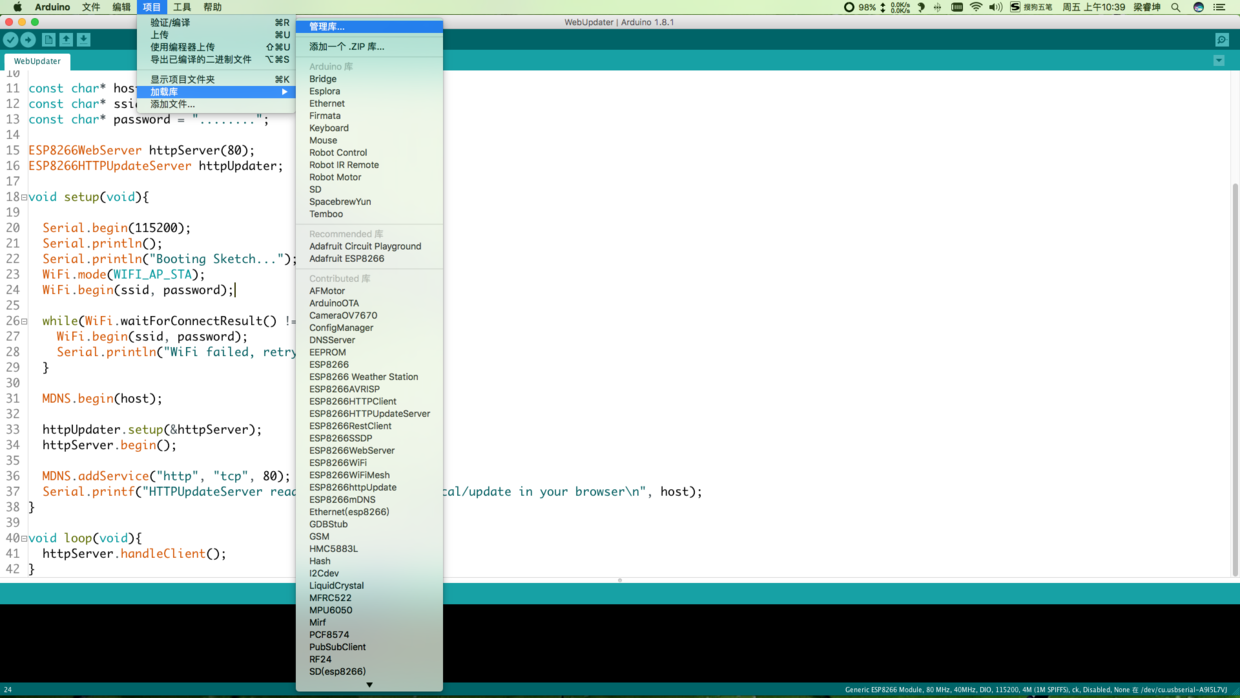Open the 帮助 menu
The image size is (1240, 698).
212,7
